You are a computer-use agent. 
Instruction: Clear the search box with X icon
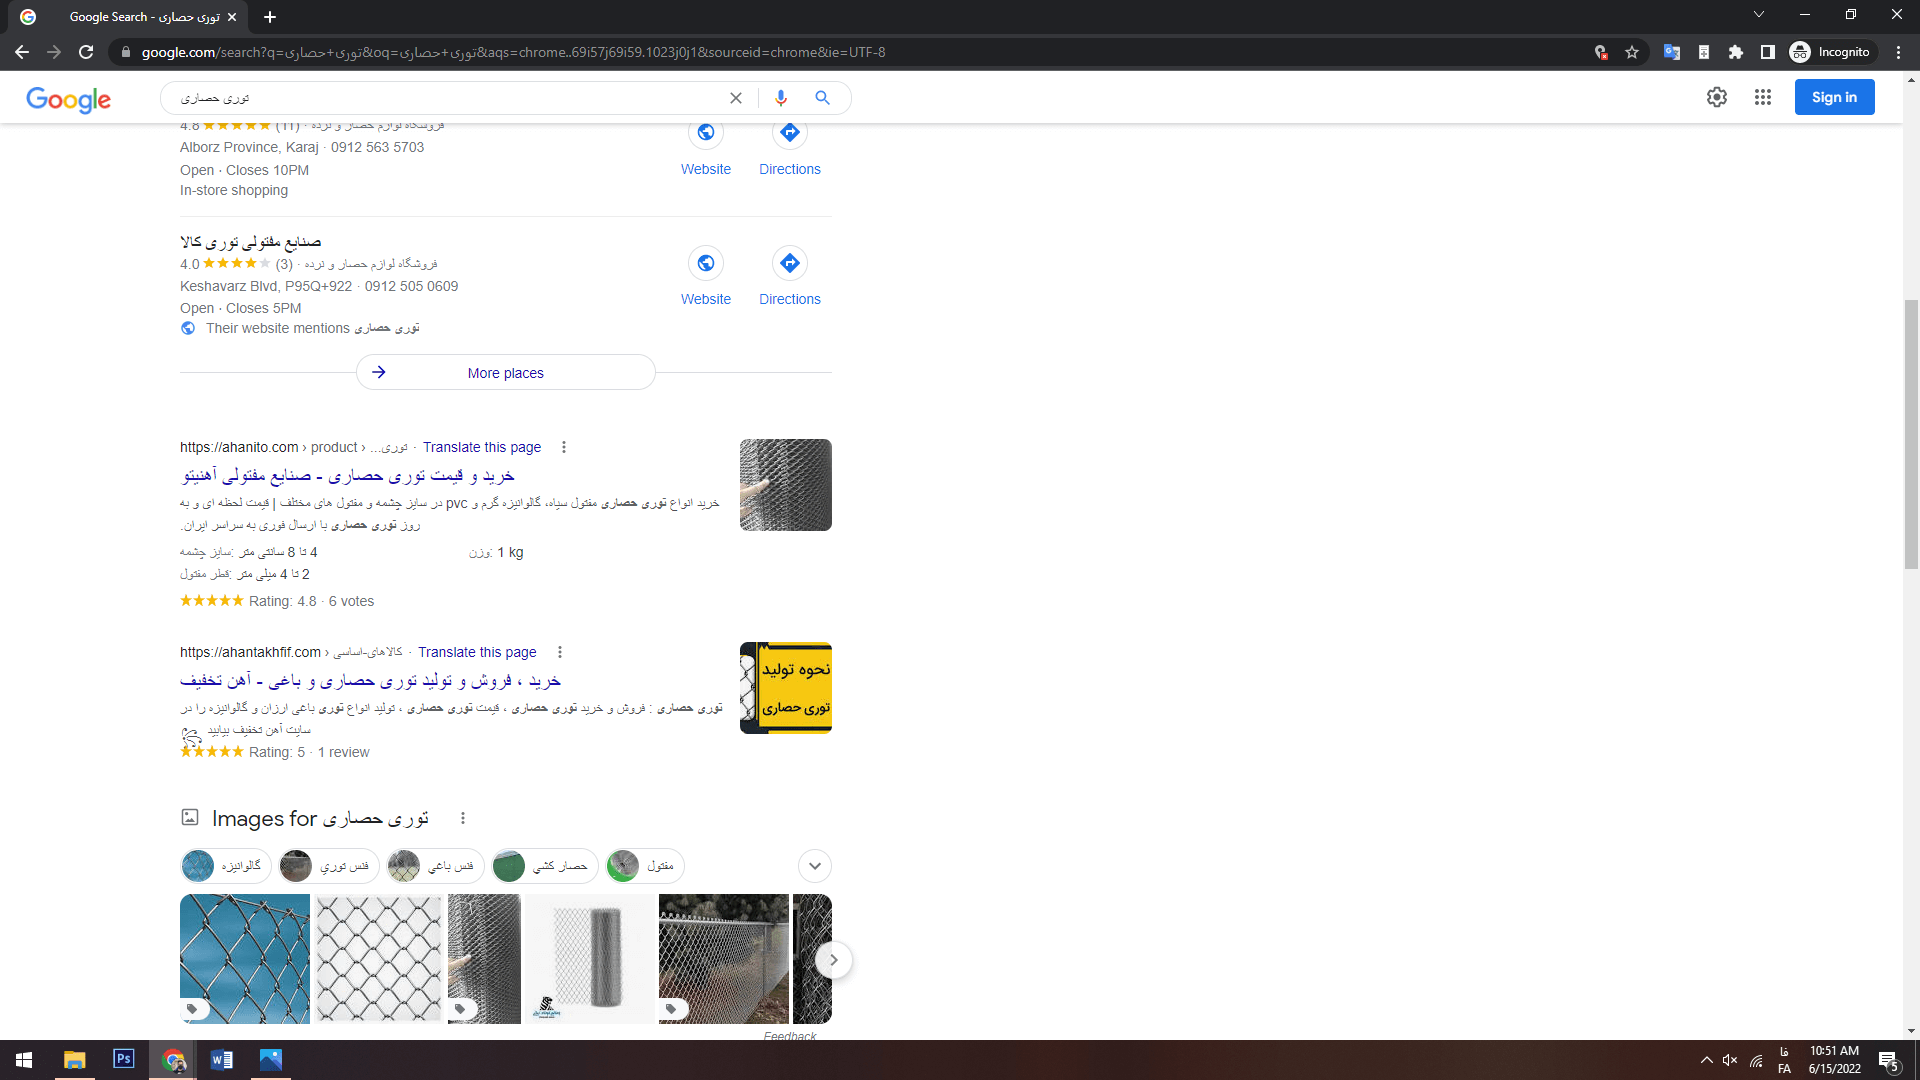click(736, 98)
